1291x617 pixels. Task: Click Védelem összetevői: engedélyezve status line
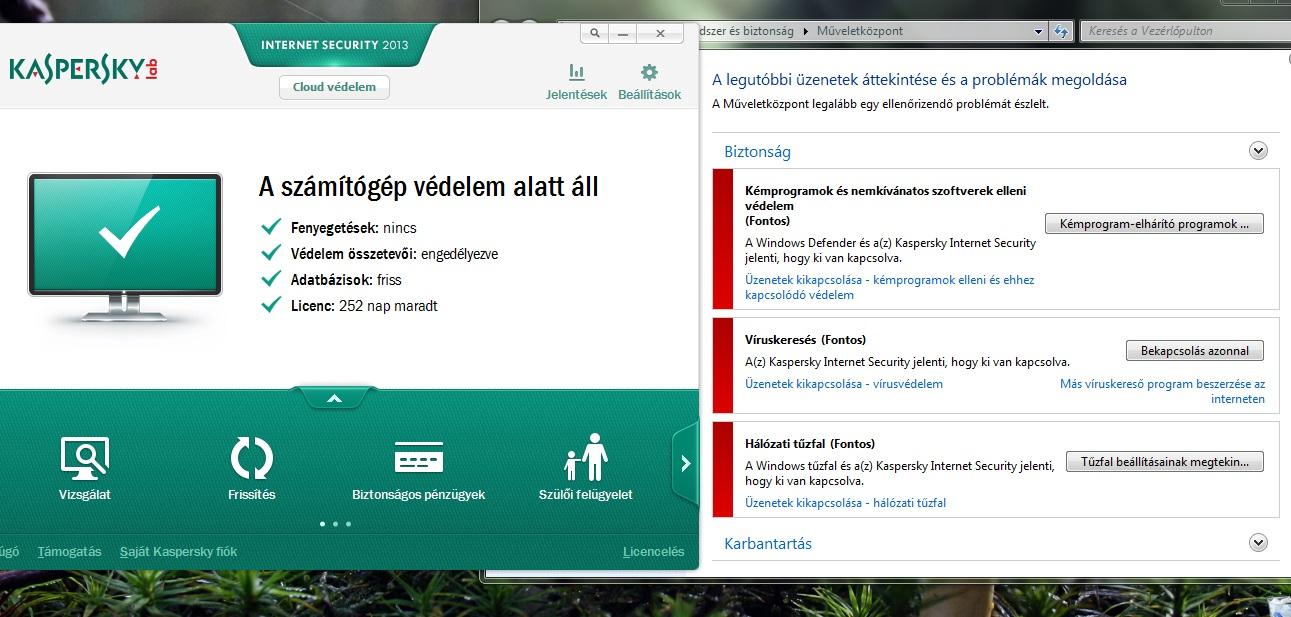coord(380,254)
